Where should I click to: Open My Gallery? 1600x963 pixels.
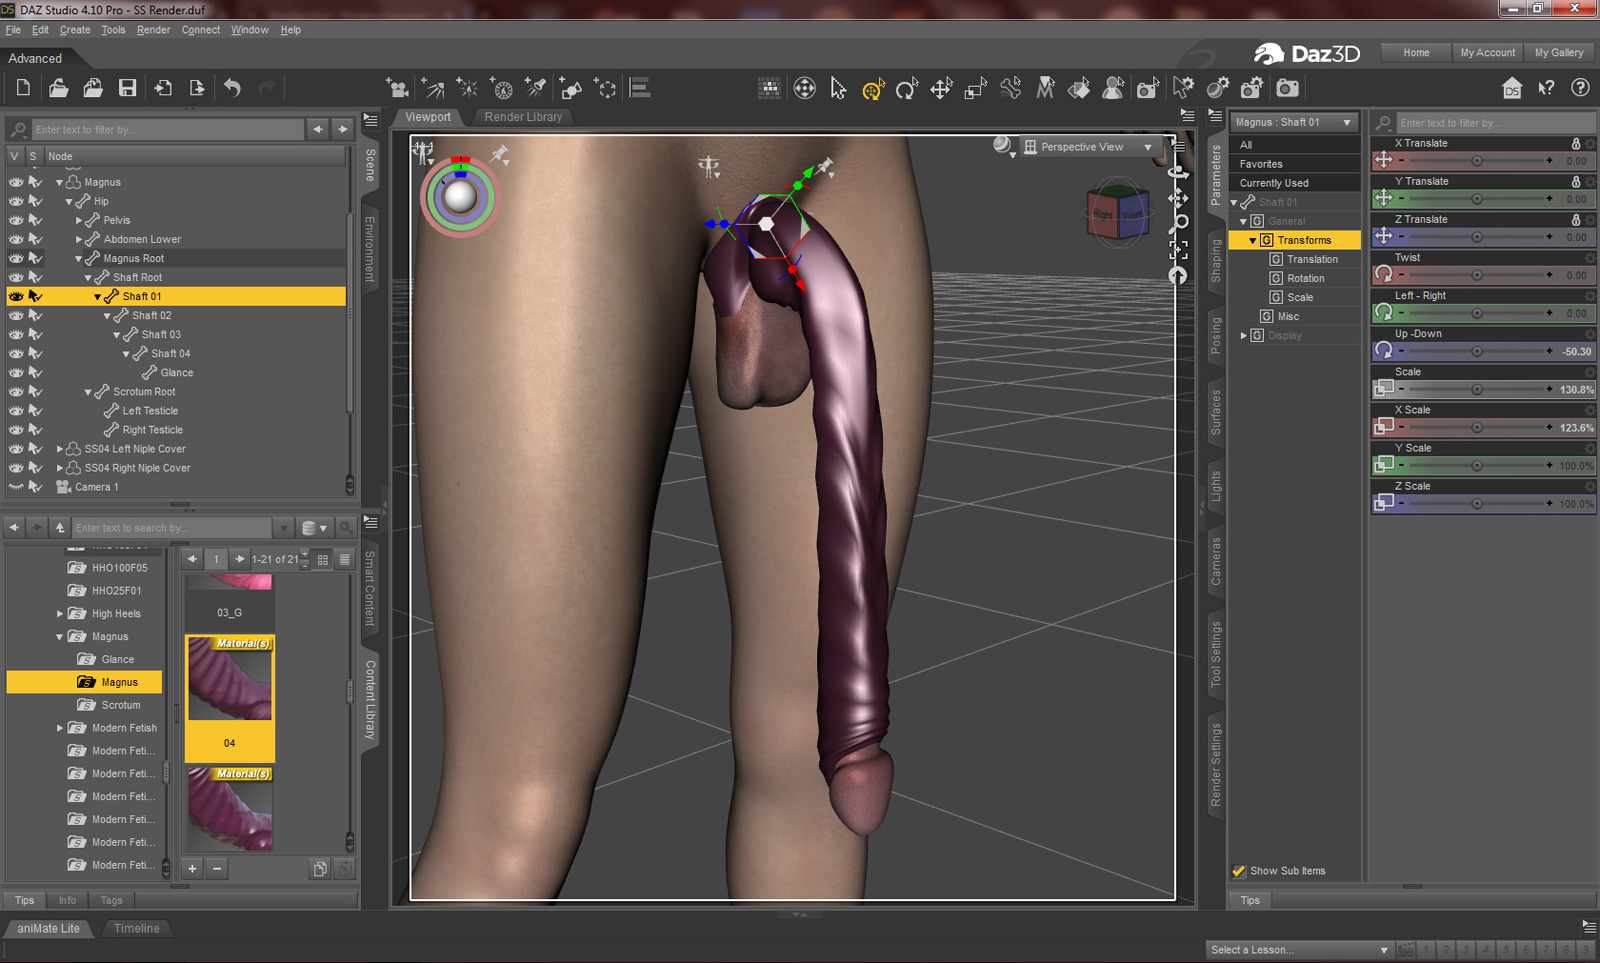pyautogui.click(x=1559, y=53)
